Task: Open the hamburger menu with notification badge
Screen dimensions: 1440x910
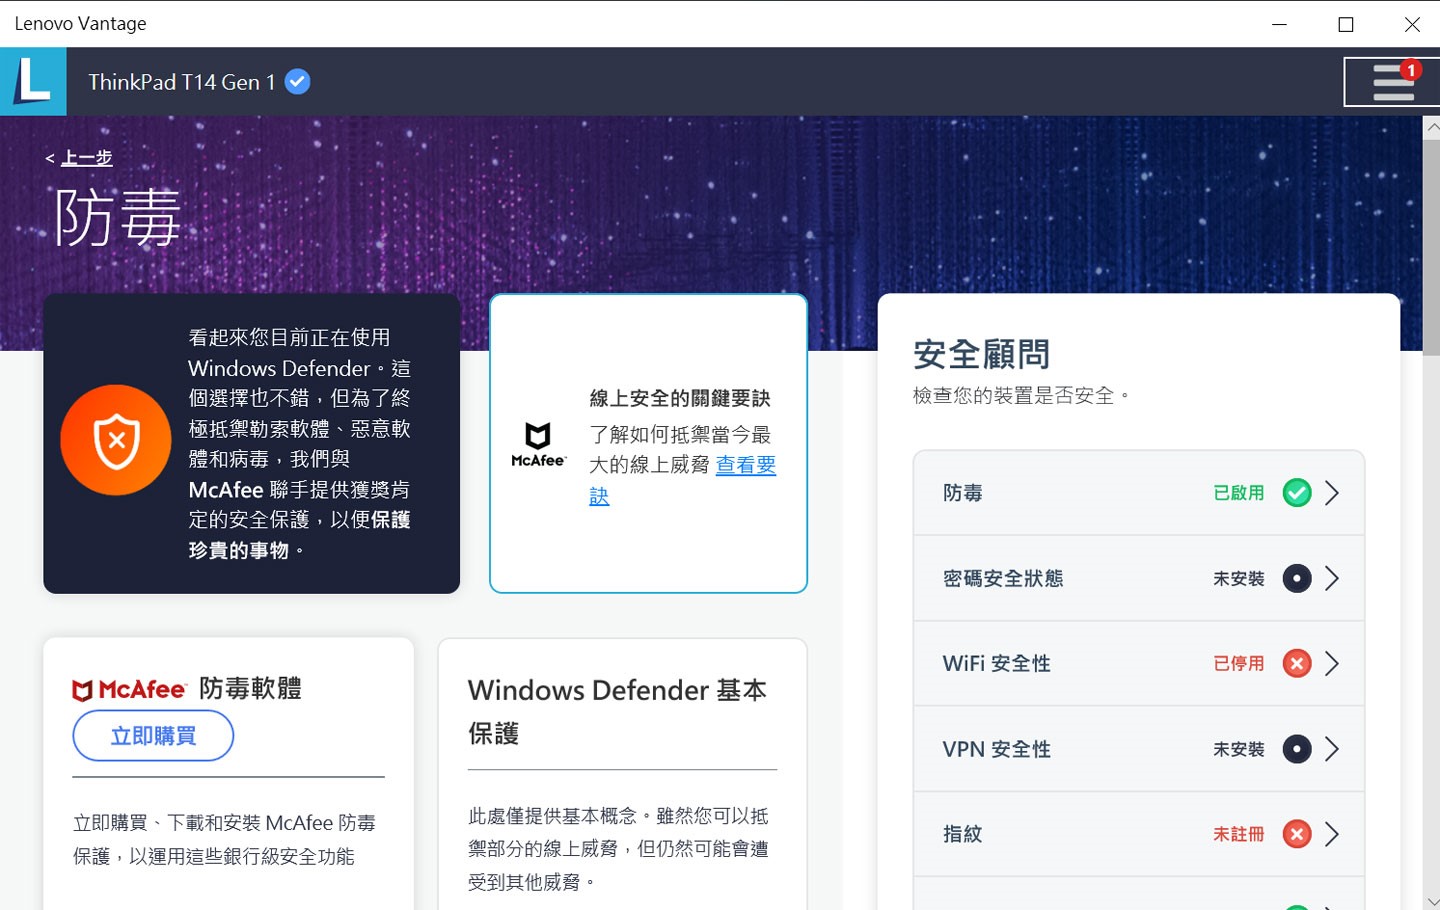Action: pos(1392,82)
